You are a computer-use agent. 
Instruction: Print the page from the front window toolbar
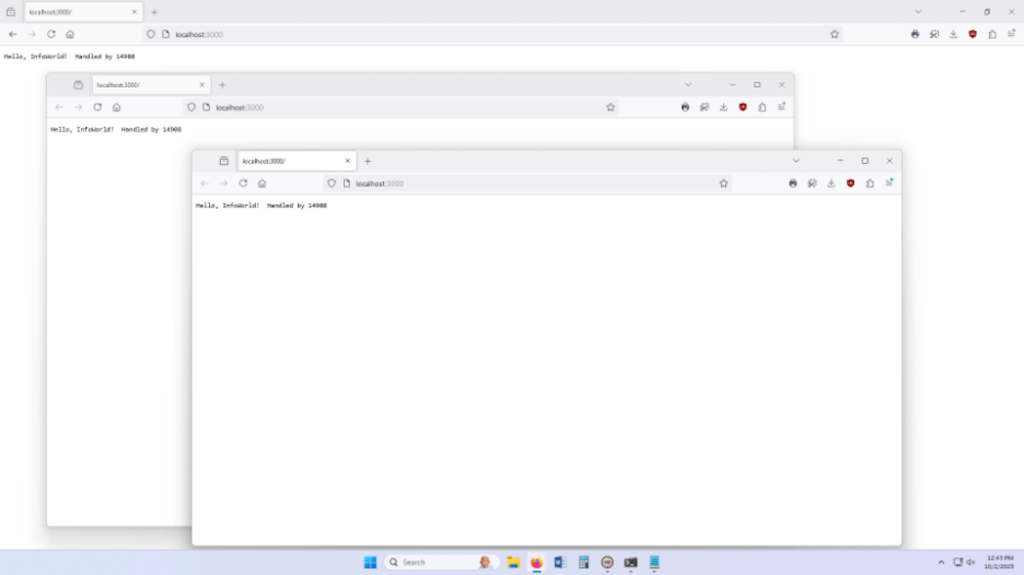[x=793, y=184]
